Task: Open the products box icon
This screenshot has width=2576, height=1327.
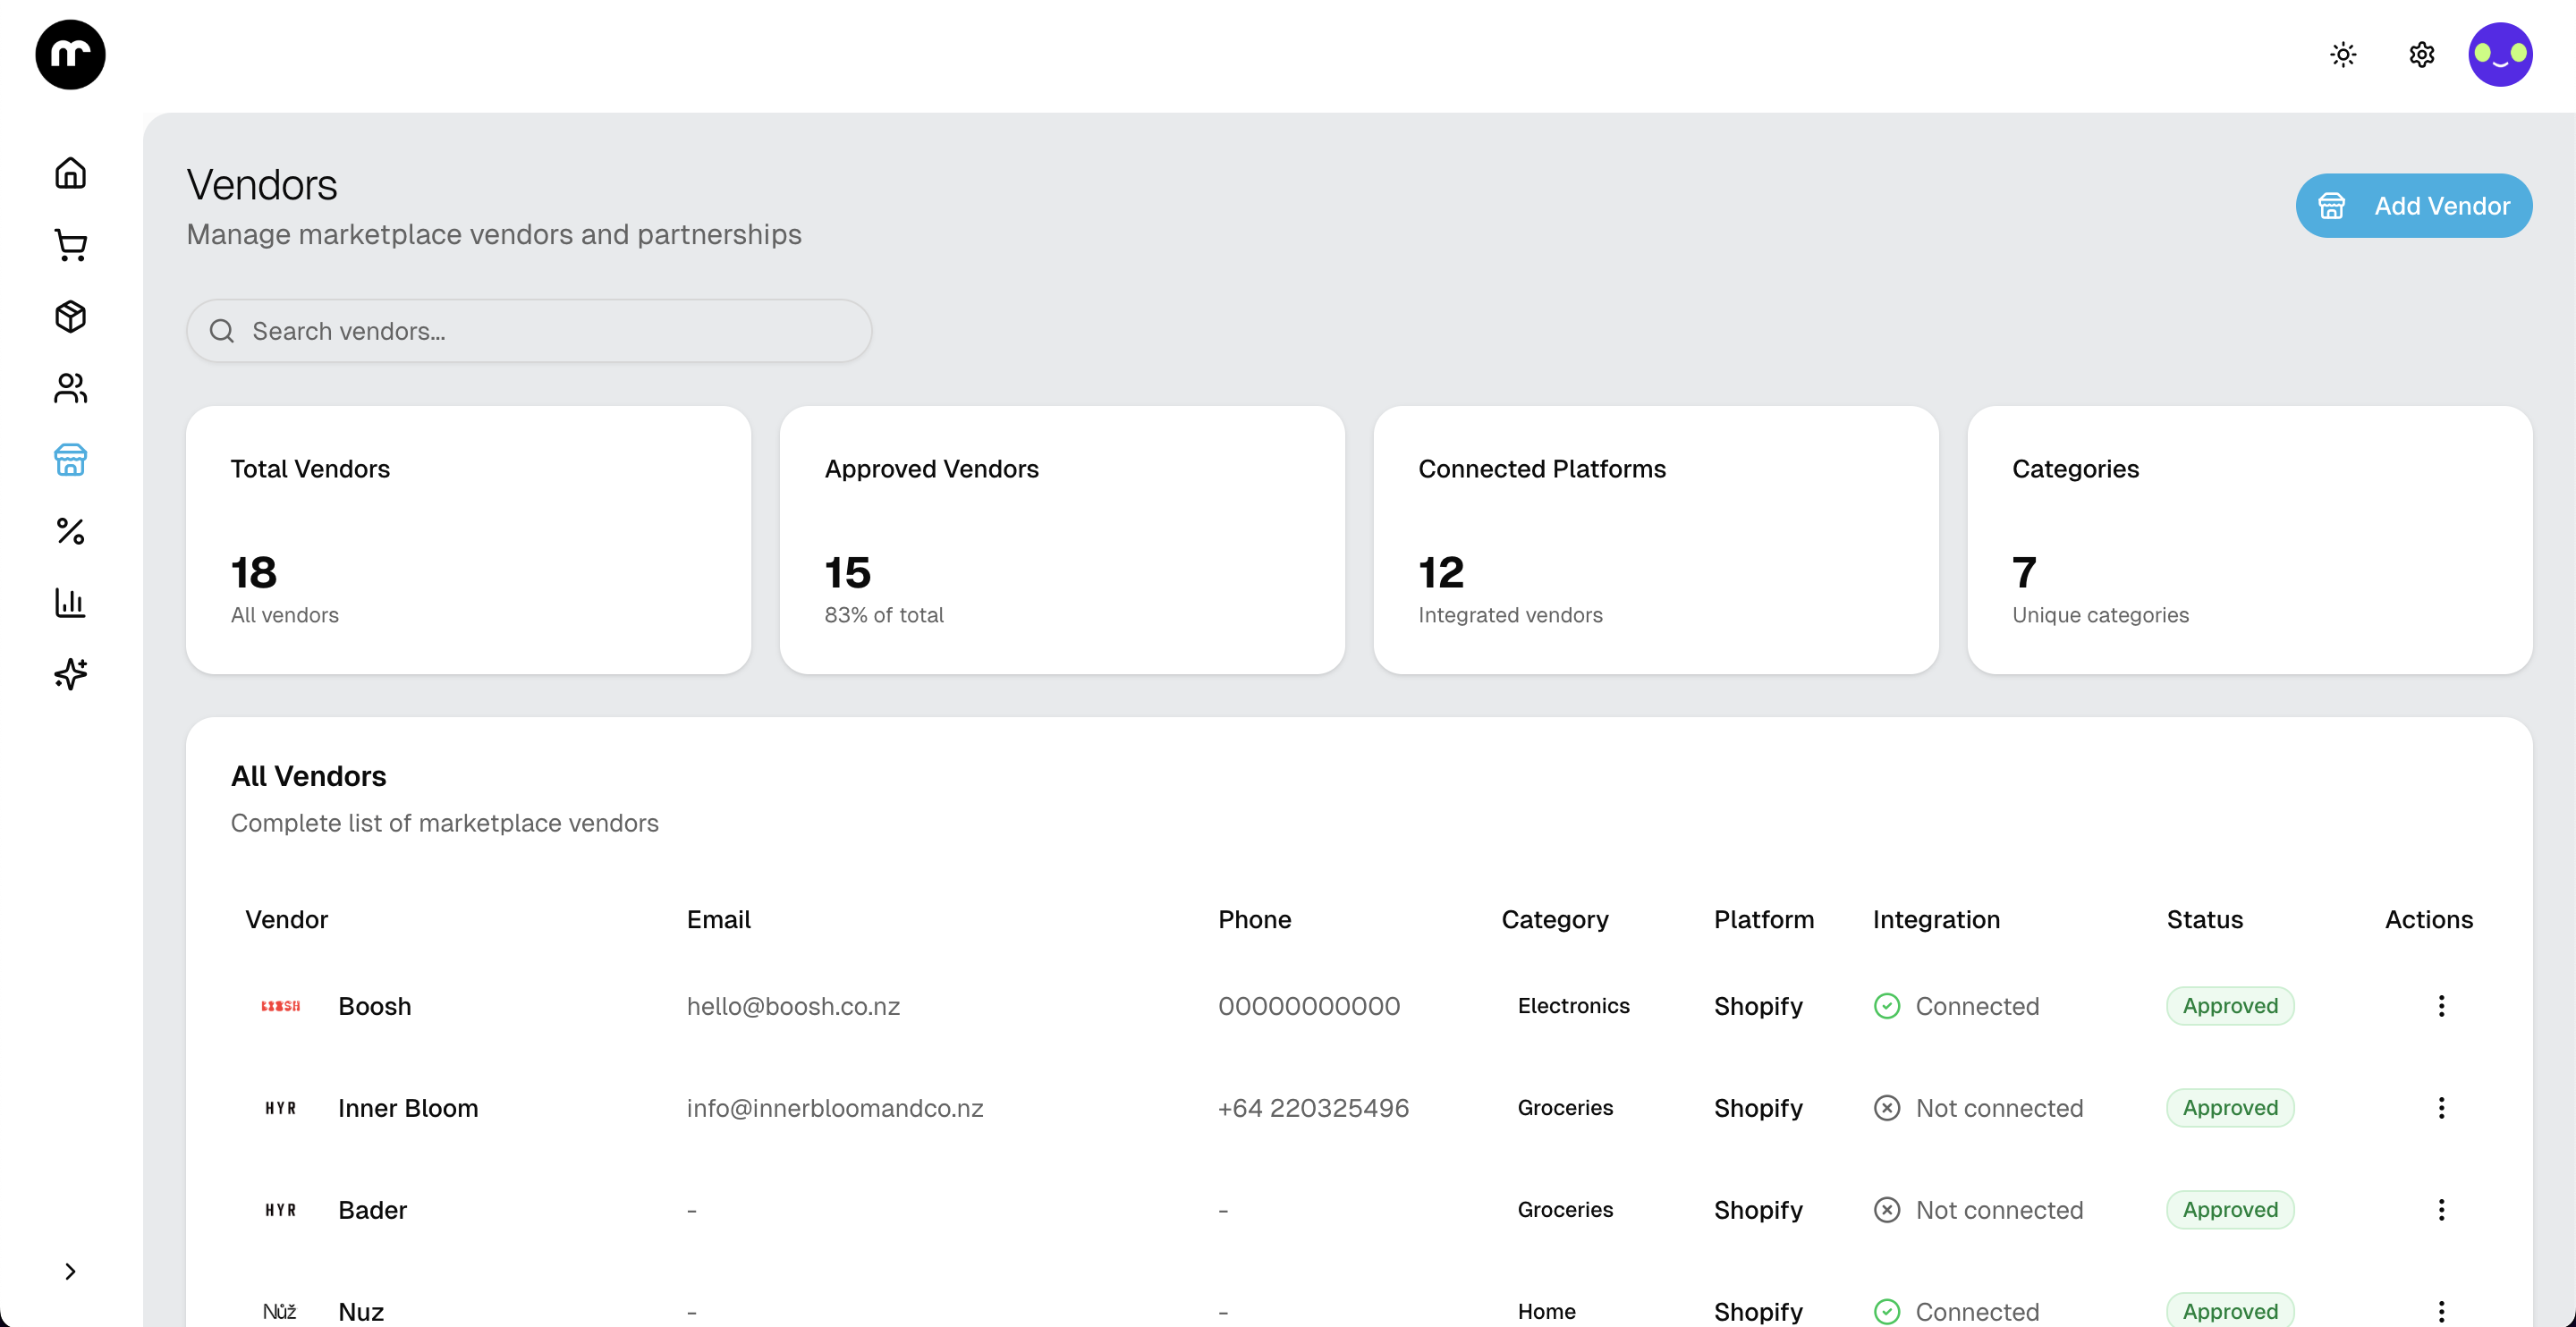Action: tap(70, 317)
